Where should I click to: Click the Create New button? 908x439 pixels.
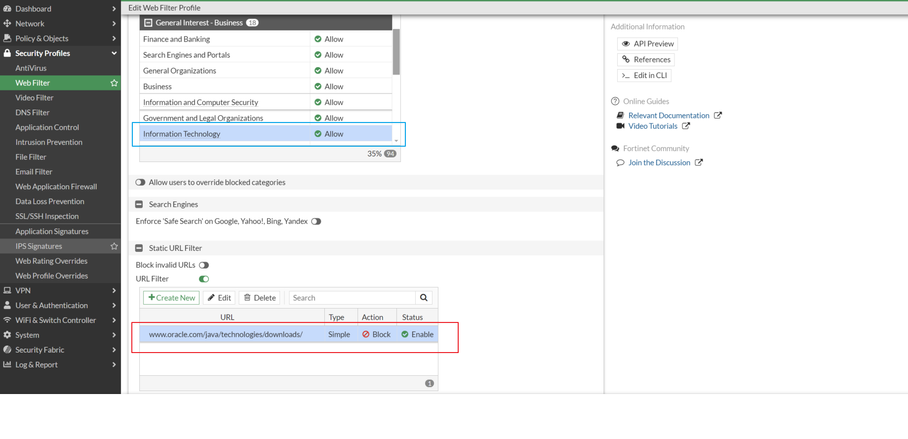[x=171, y=298]
